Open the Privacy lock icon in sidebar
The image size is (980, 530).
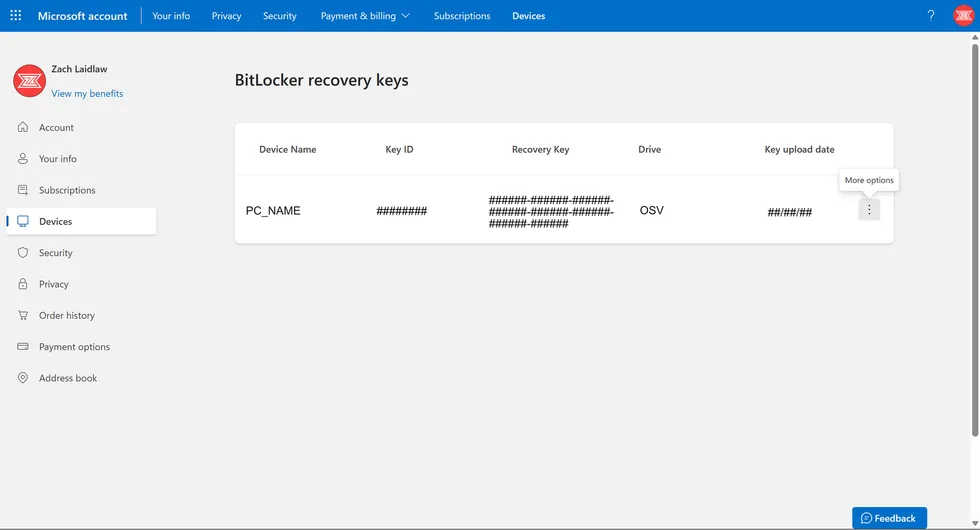click(23, 284)
